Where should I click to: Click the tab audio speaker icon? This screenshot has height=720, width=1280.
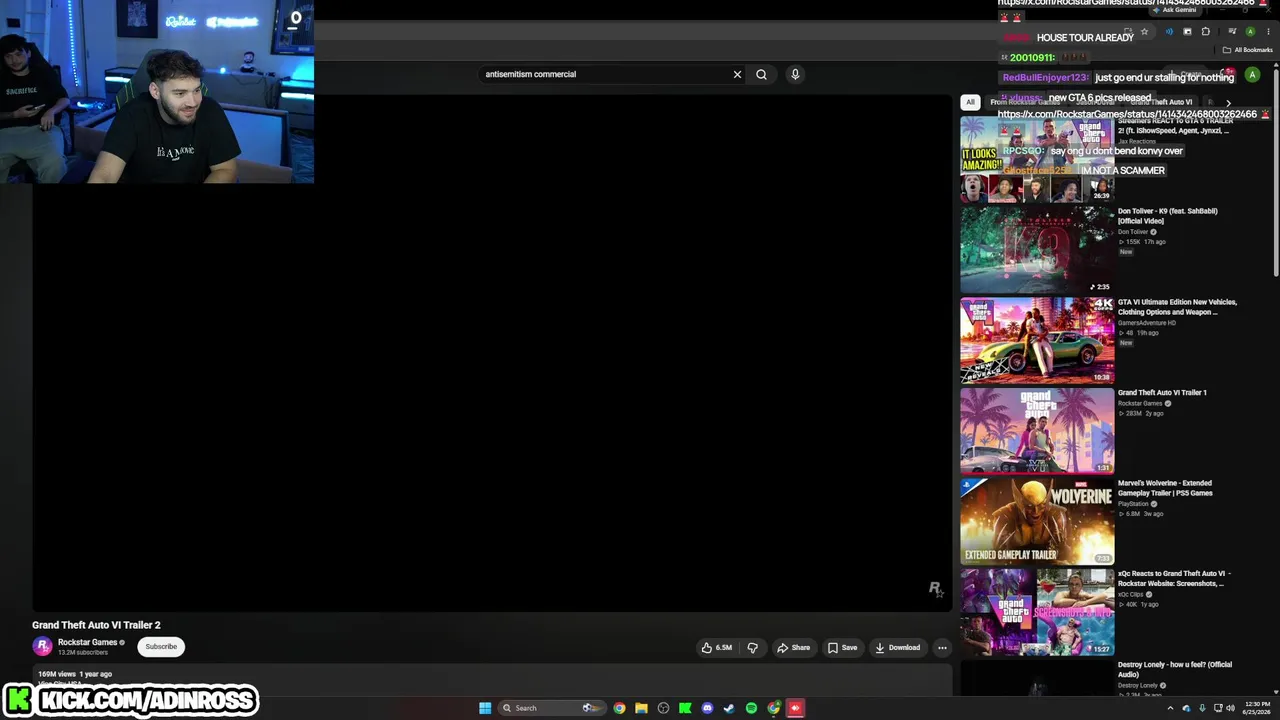point(1169,32)
